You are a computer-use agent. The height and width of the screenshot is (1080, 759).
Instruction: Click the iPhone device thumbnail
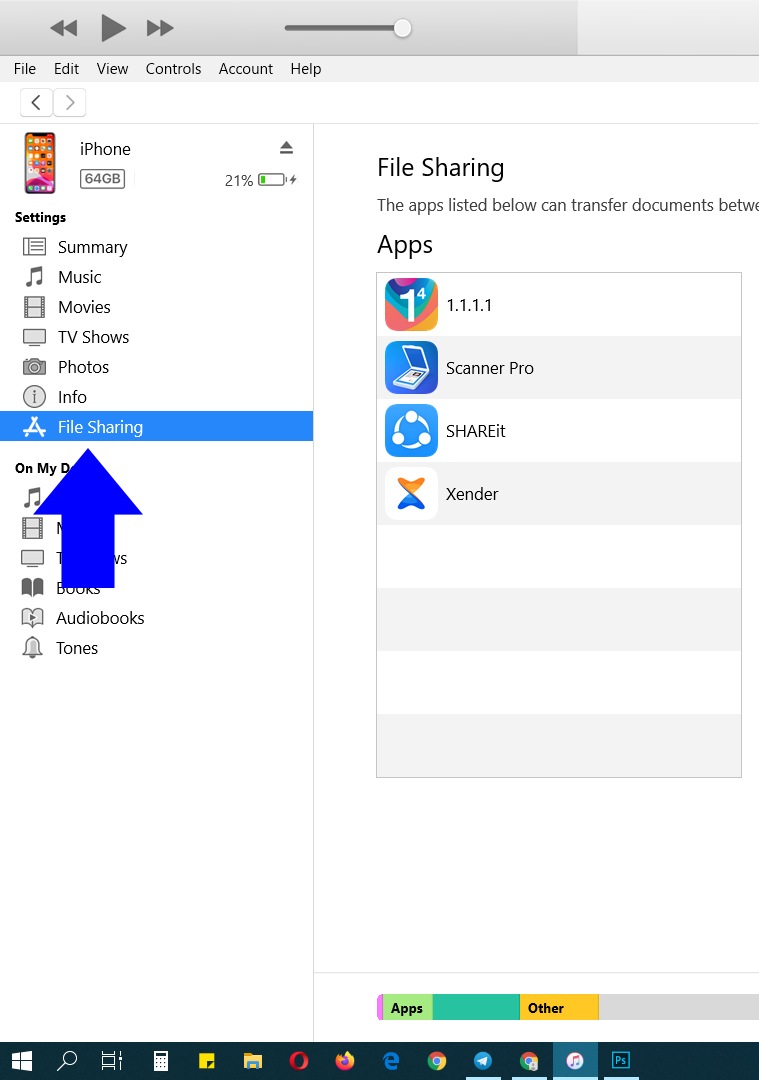click(x=40, y=163)
